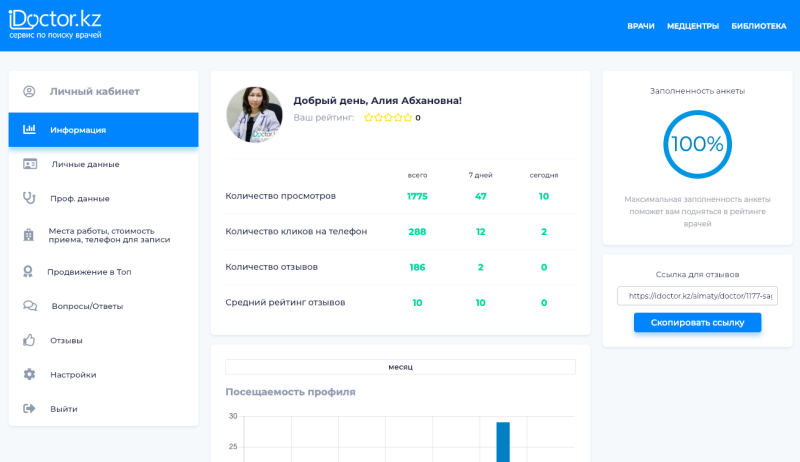Click the Продвижение в Топ award icon
800x462 pixels.
(28, 272)
